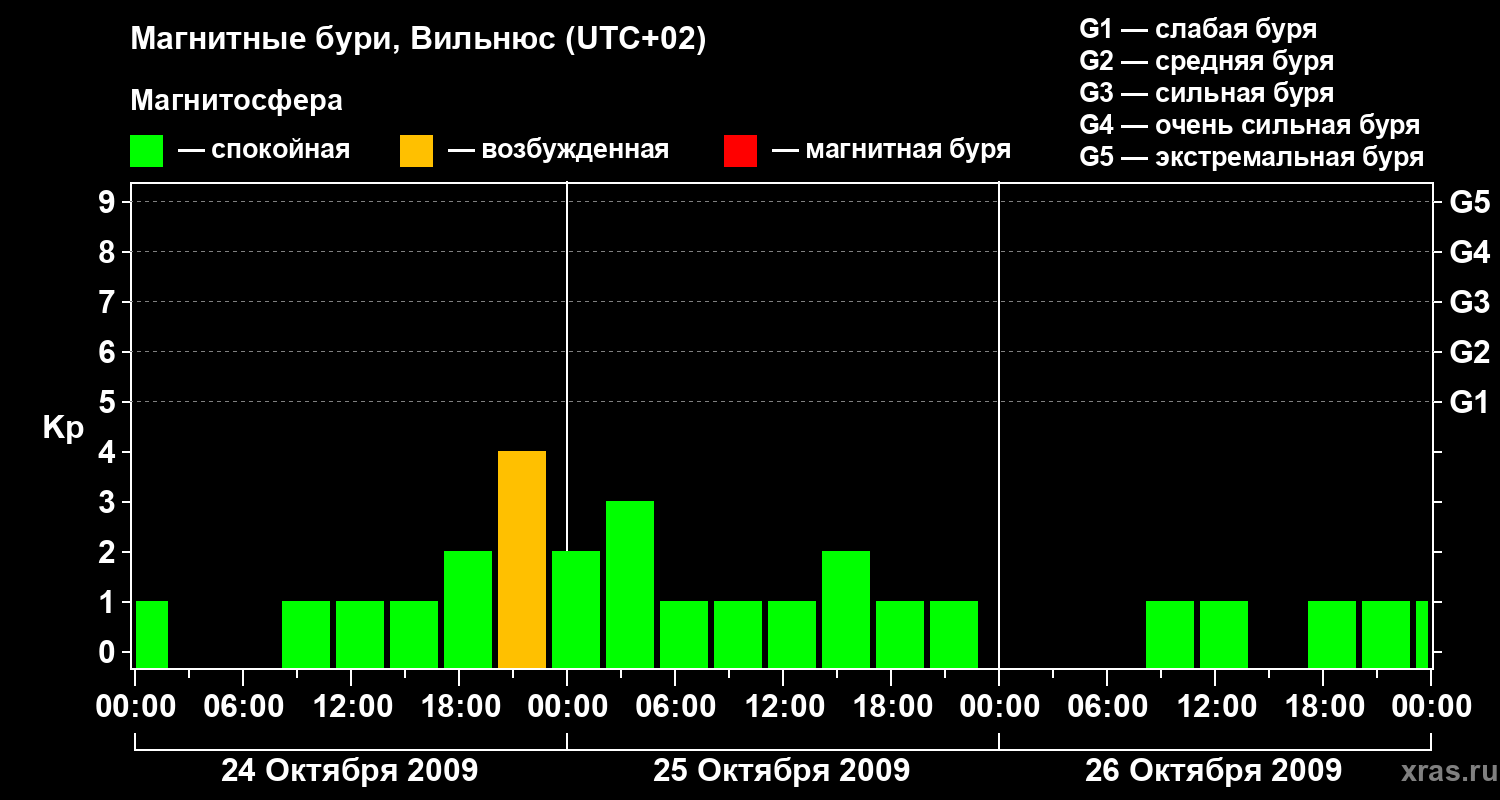This screenshot has width=1500, height=800.
Task: Click the G4 label on the right axis
Action: point(1470,252)
